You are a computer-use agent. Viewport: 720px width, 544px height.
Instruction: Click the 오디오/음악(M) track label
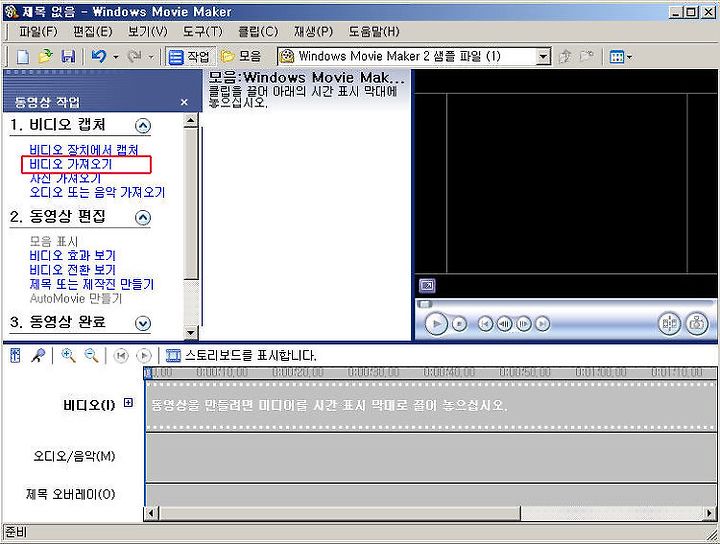point(74,456)
